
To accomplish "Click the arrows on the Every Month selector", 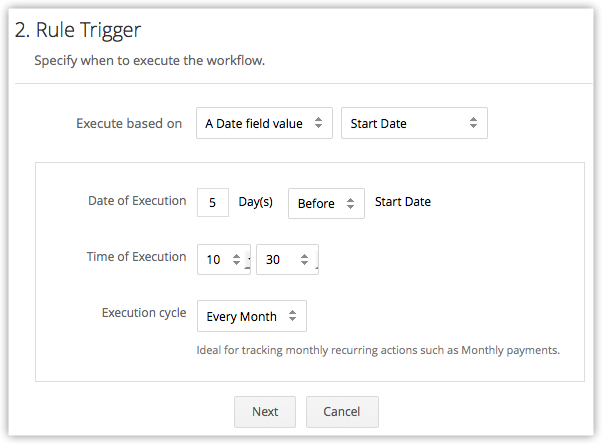I will pyautogui.click(x=292, y=316).
